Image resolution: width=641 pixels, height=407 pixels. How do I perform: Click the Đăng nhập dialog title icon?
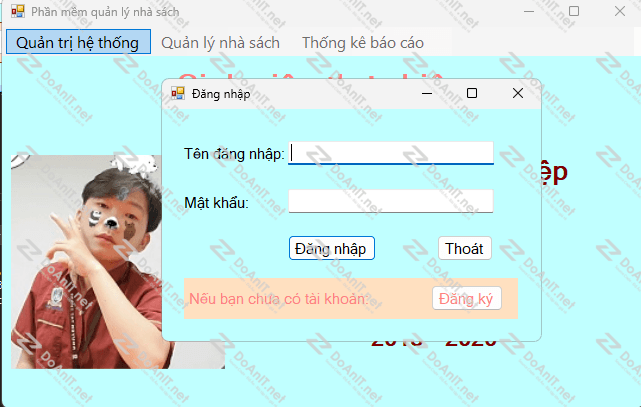point(178,93)
